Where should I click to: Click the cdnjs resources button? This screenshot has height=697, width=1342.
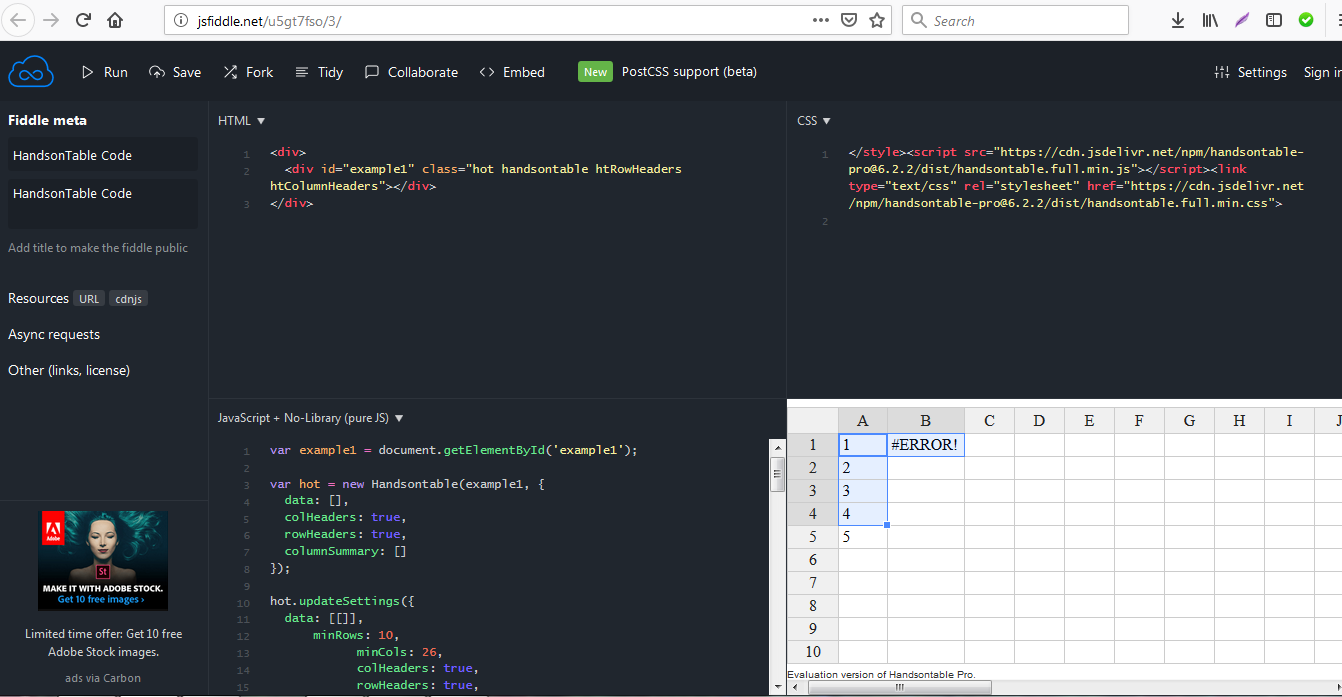[x=128, y=299]
